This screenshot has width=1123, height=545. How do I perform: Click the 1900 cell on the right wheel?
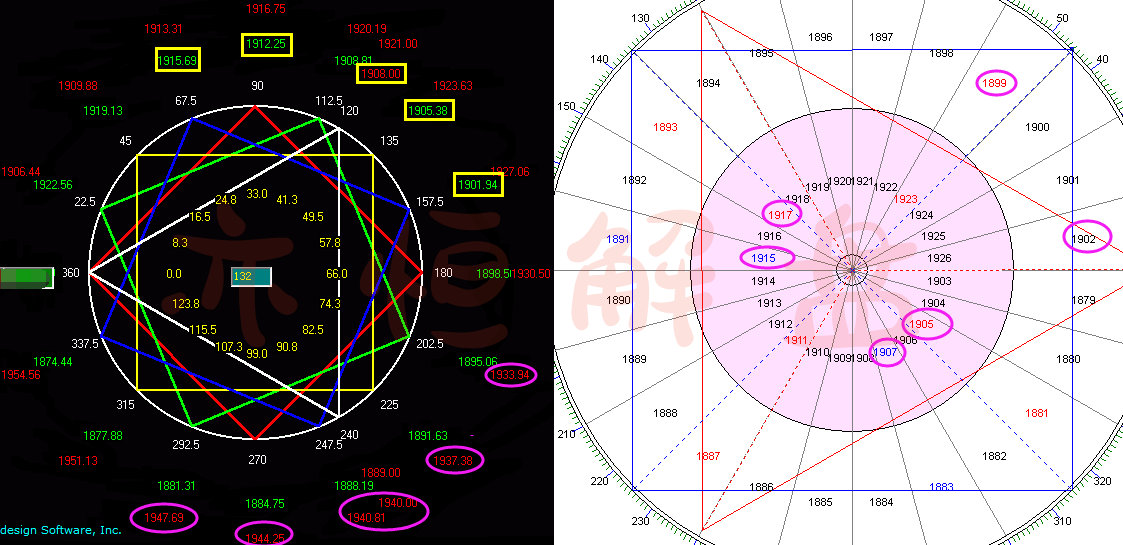coord(1037,127)
